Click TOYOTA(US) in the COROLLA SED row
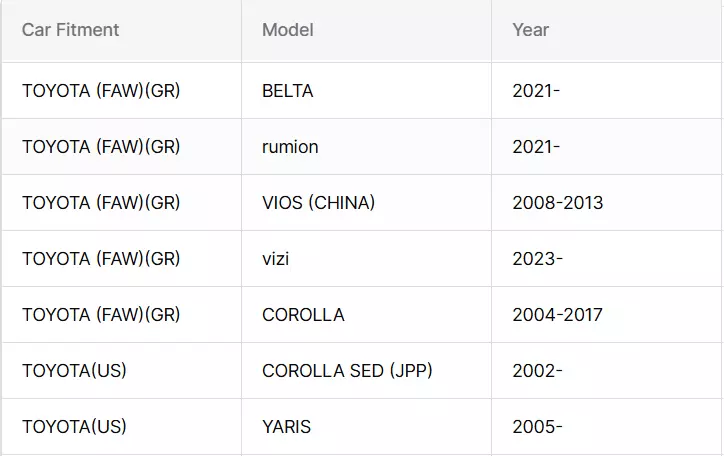The width and height of the screenshot is (724, 456). click(x=74, y=371)
